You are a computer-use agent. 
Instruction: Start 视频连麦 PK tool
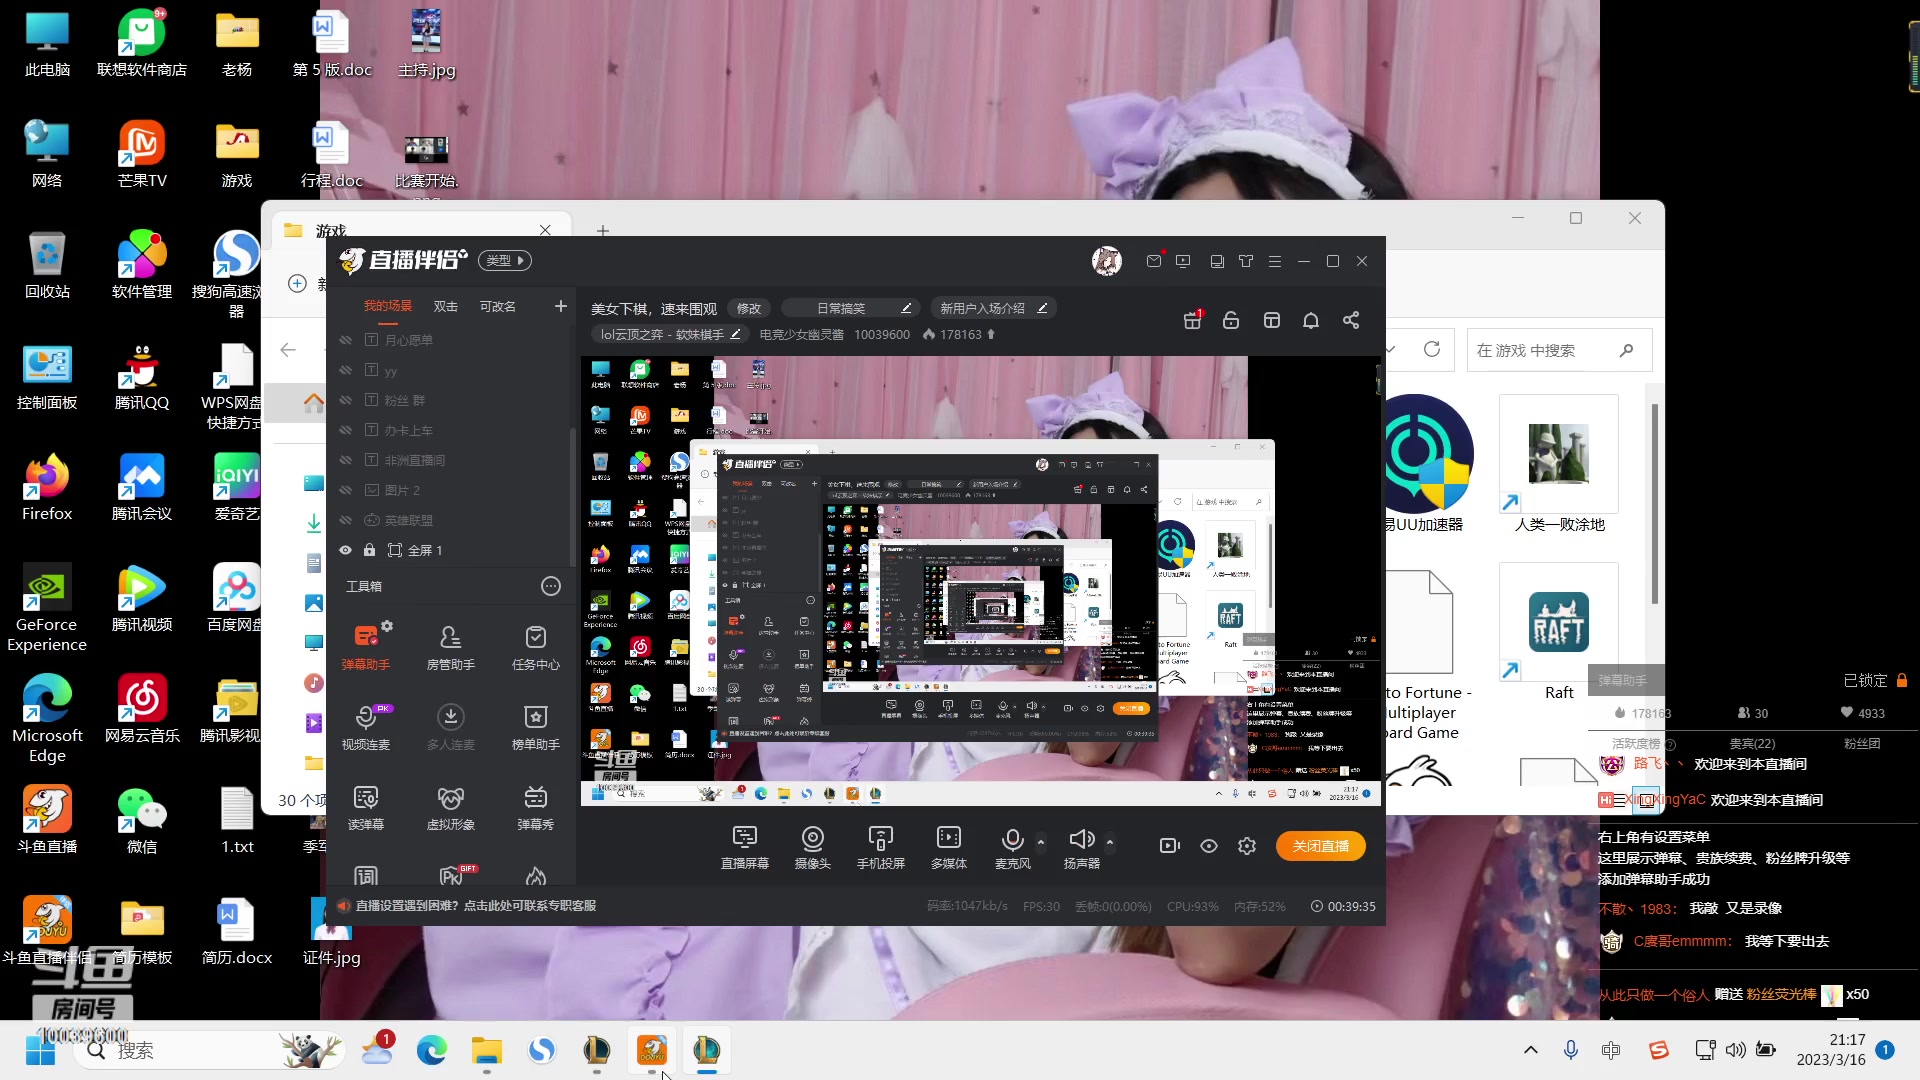click(x=366, y=726)
